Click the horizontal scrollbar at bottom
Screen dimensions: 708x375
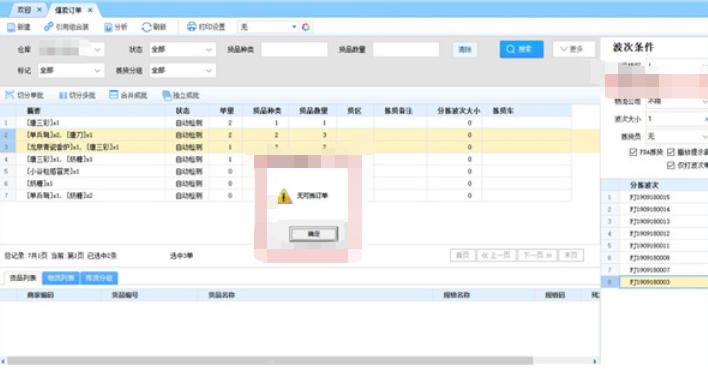click(x=270, y=361)
